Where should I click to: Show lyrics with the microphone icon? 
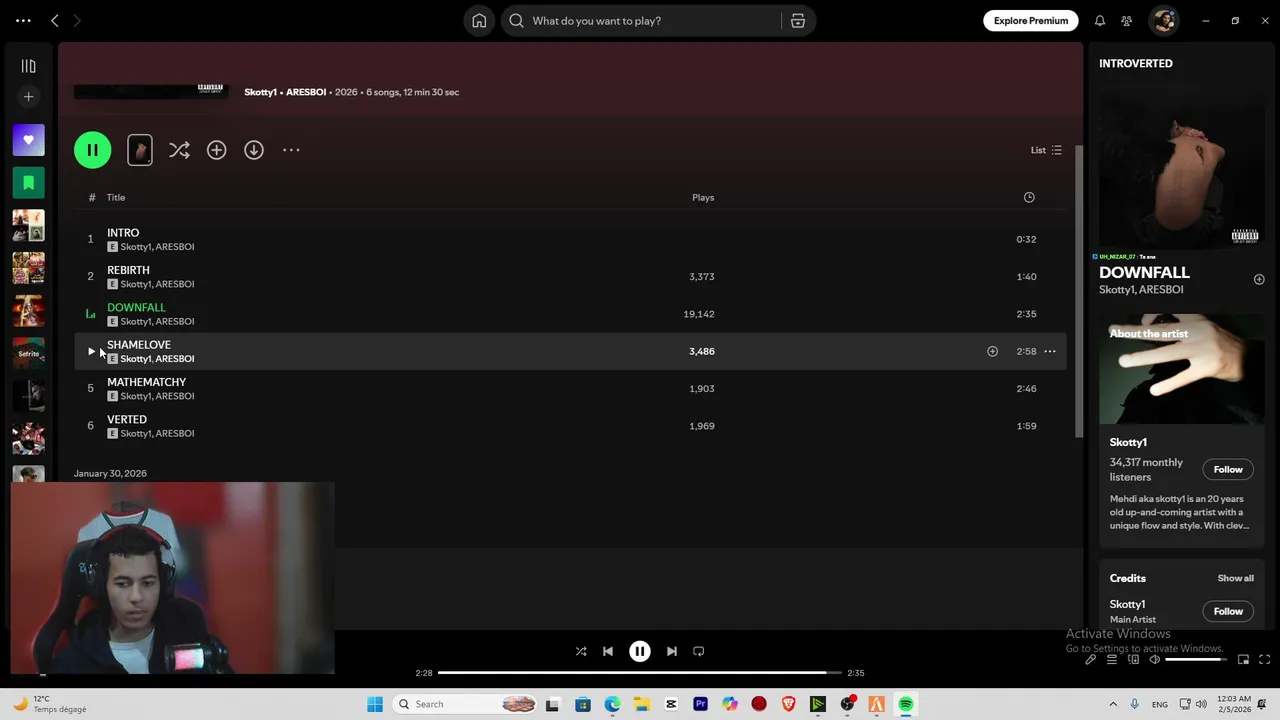click(x=1091, y=659)
